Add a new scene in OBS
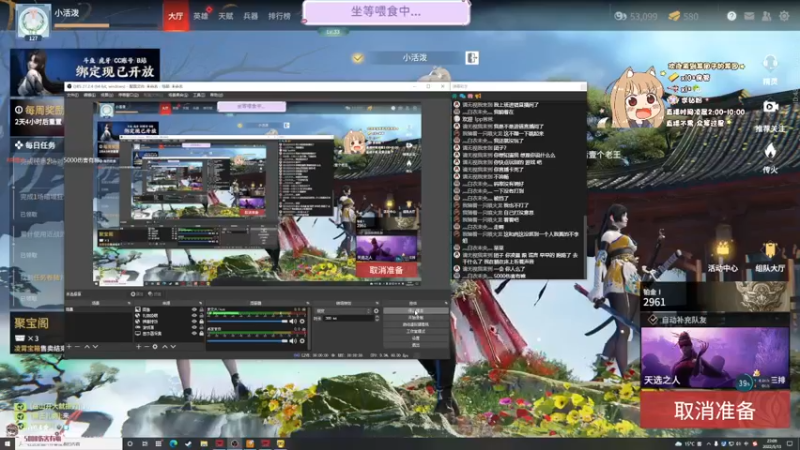This screenshot has height=450, width=800. coord(69,346)
